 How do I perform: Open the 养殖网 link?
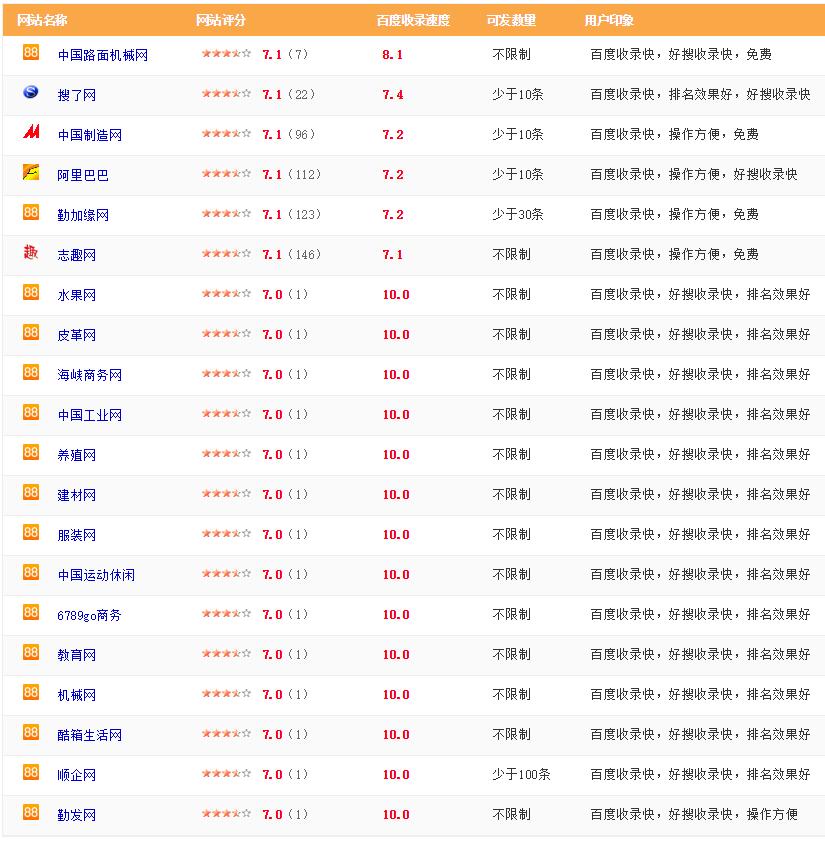pyautogui.click(x=77, y=455)
